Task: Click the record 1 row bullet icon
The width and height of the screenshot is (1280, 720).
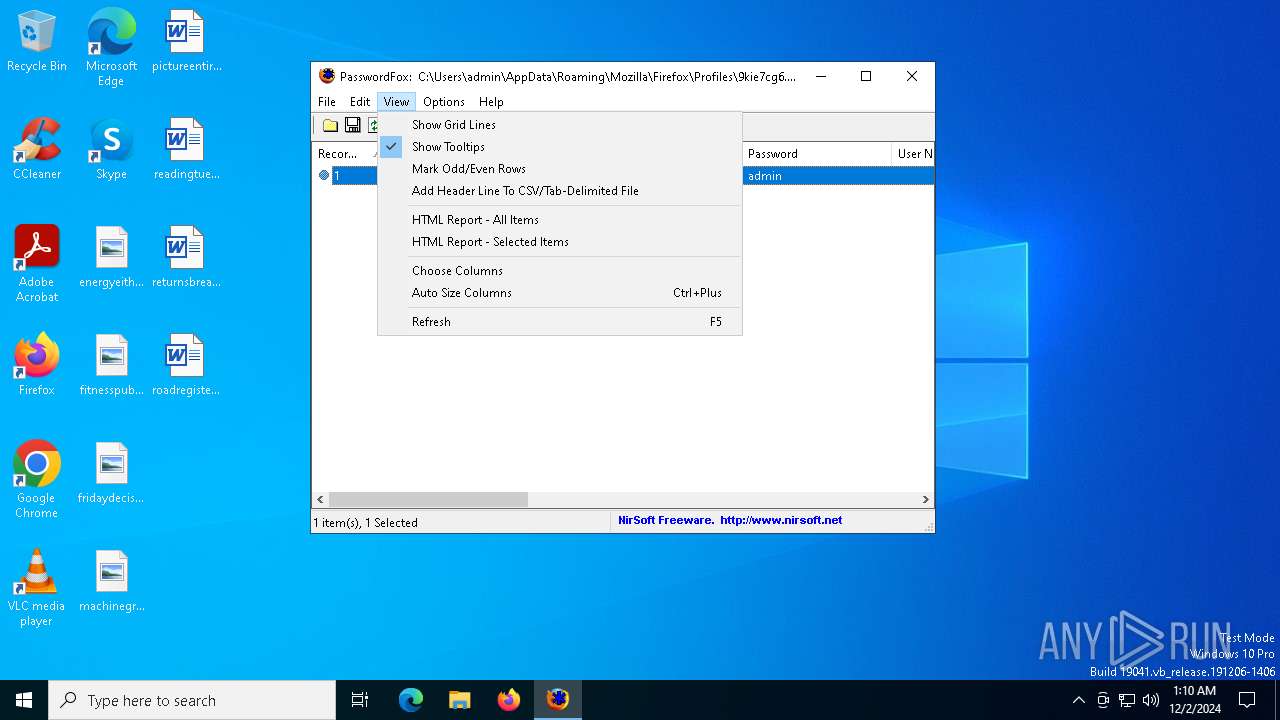Action: click(324, 176)
